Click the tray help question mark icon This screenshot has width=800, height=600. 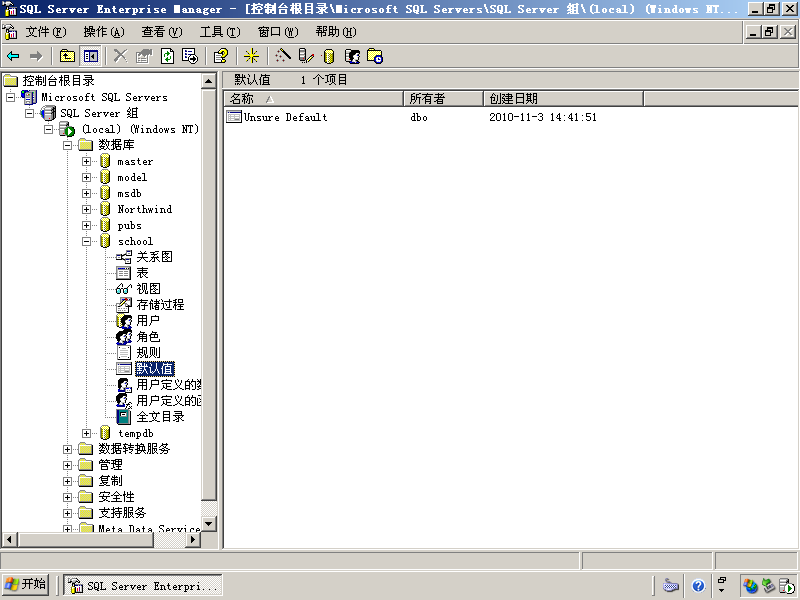698,586
